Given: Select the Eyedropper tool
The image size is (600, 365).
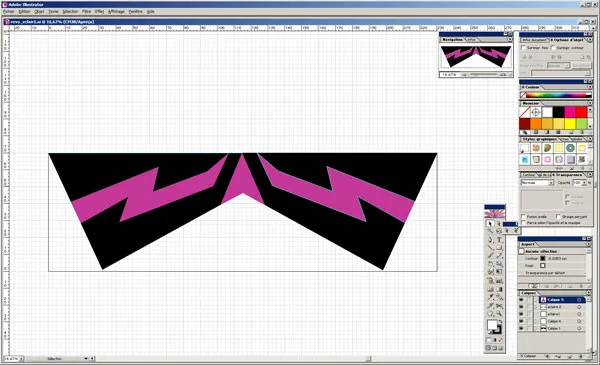Looking at the screenshot, I should click(491, 297).
